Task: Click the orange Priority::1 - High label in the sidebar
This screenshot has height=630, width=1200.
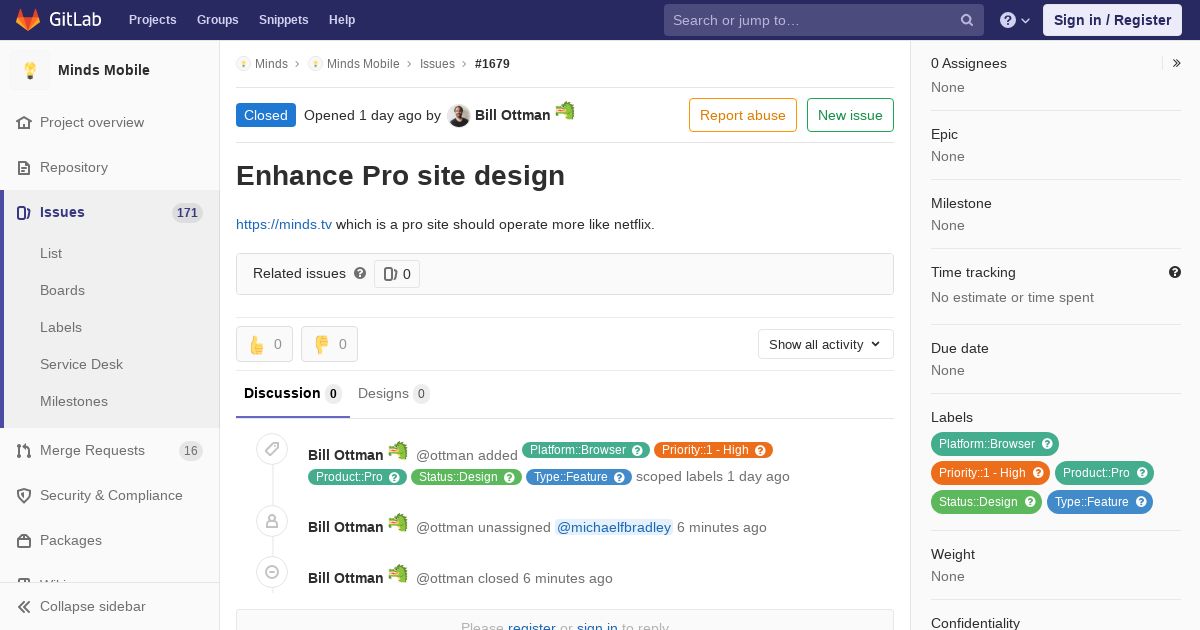Action: click(990, 473)
